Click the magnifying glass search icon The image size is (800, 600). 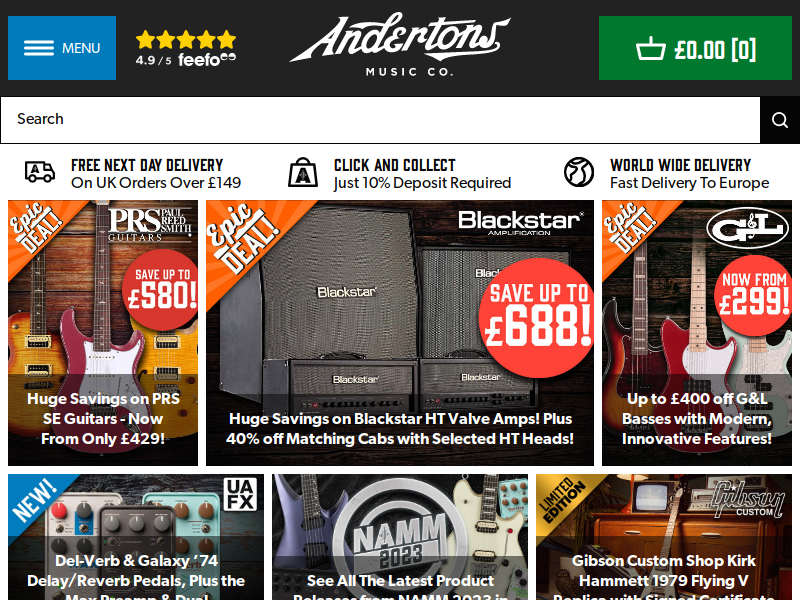tap(780, 120)
